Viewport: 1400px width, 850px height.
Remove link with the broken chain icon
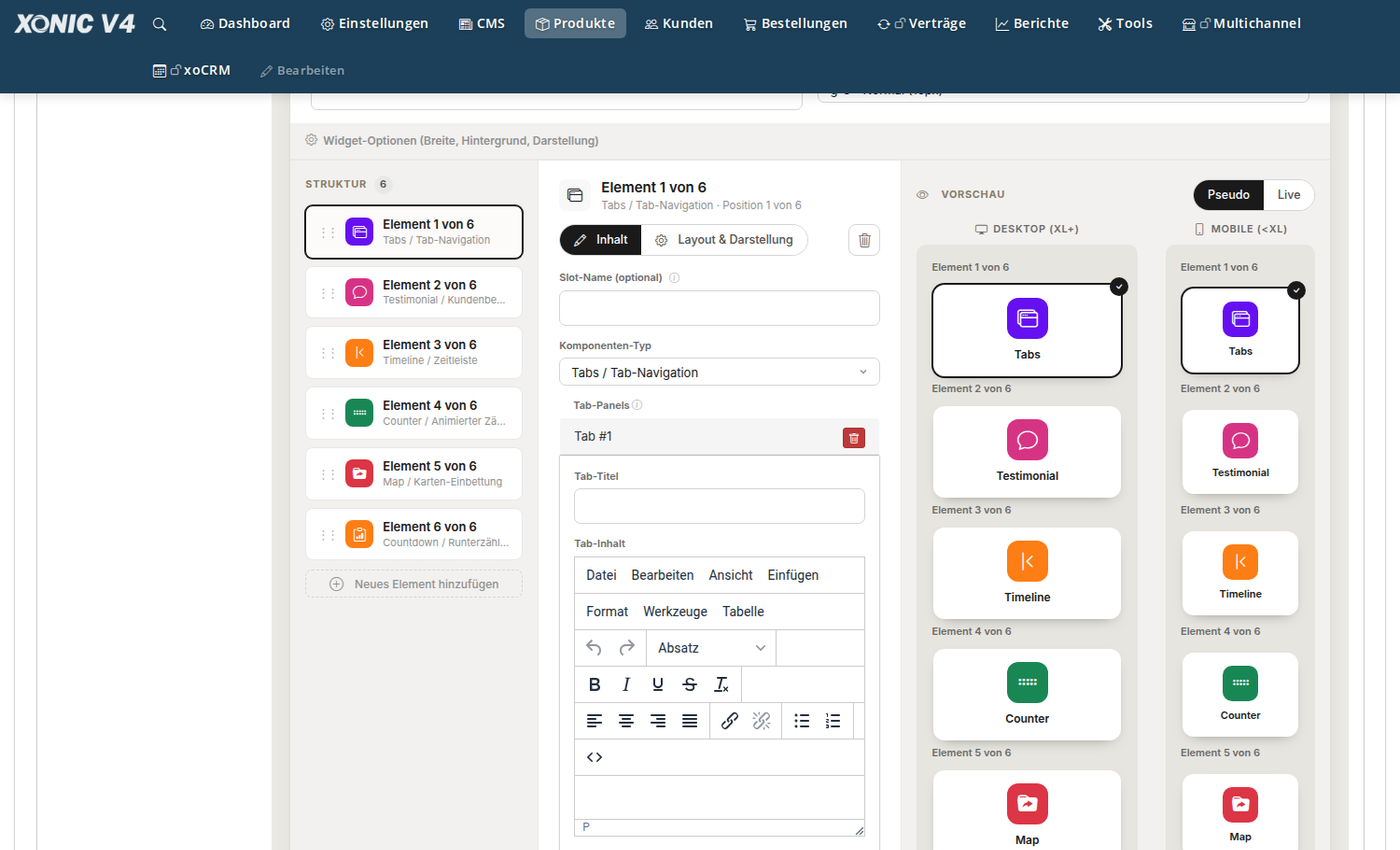(761, 721)
